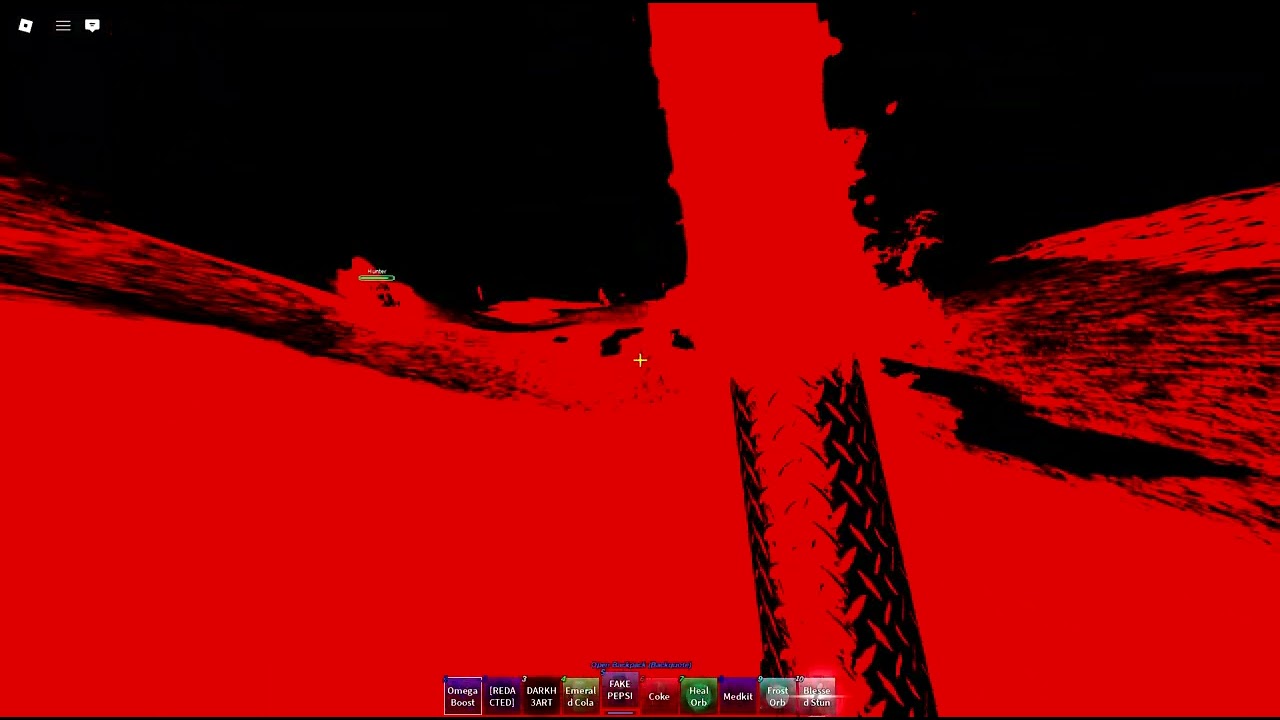Viewport: 1280px width, 720px height.
Task: Click the Hunter player name tag
Action: [x=377, y=271]
